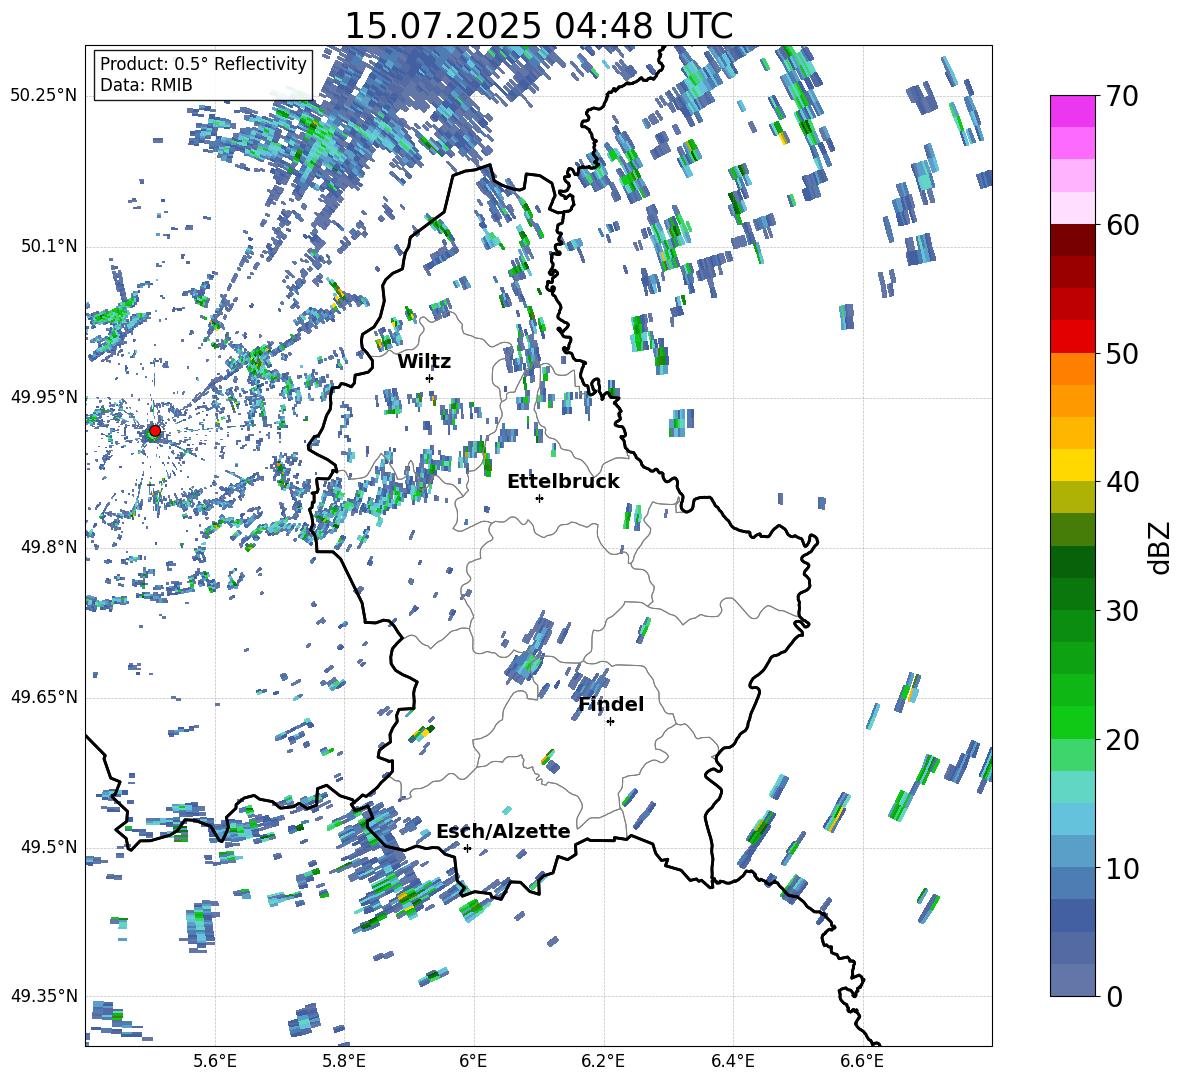Click the 10 tick label on colorbar

click(1122, 868)
